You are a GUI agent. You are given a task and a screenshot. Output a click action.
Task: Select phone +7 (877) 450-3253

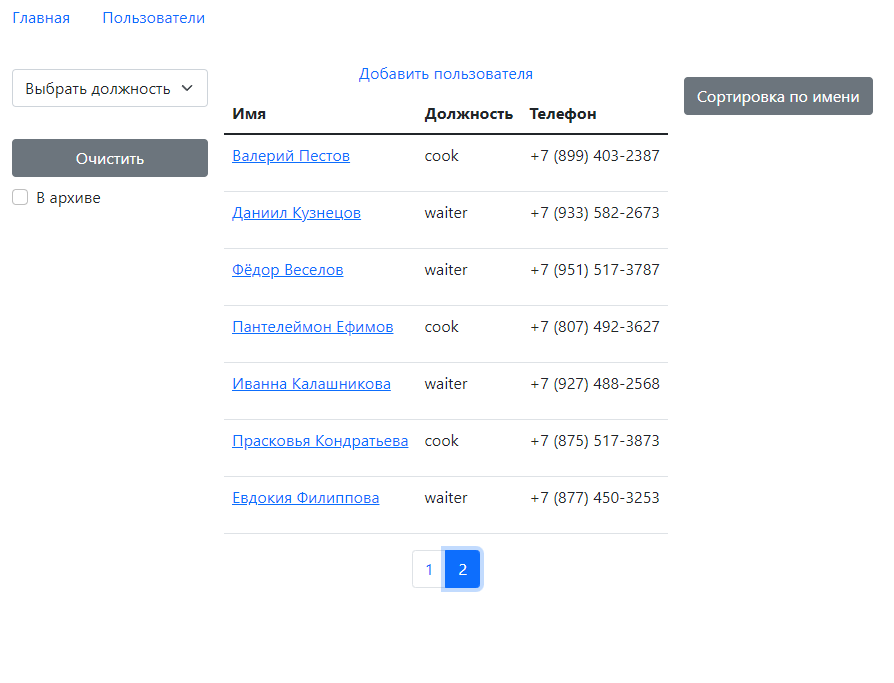[x=595, y=498]
